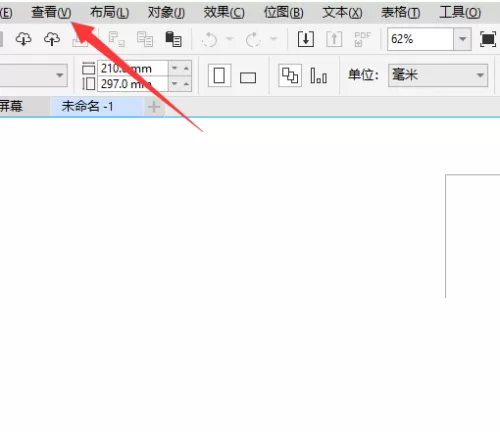Open the 文本(X) menu
The image size is (500, 432).
point(342,13)
